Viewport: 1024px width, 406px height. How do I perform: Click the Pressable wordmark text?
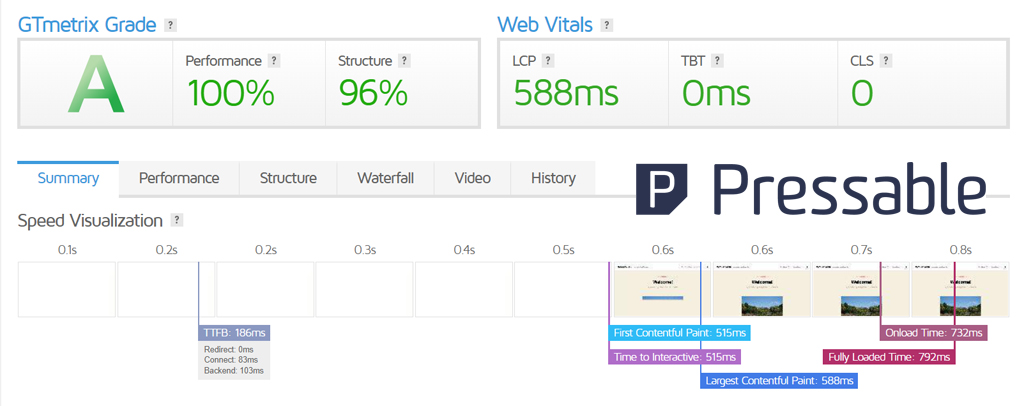pyautogui.click(x=849, y=188)
